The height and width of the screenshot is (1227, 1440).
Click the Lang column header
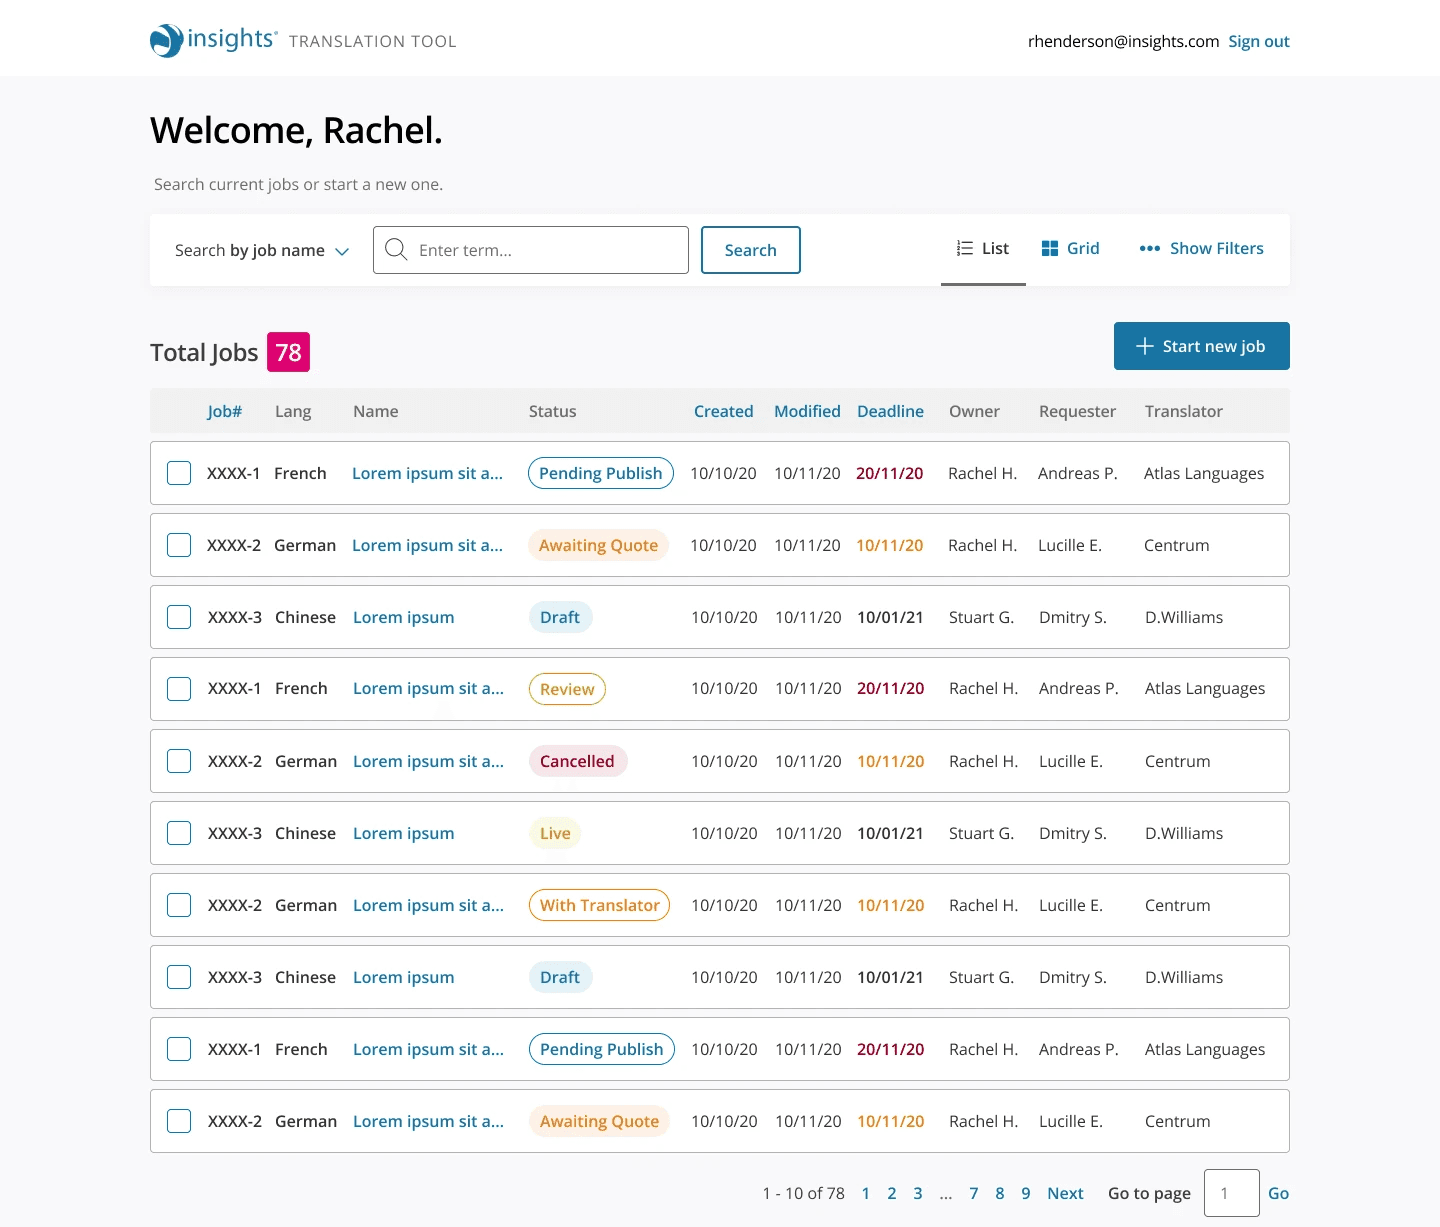point(293,411)
